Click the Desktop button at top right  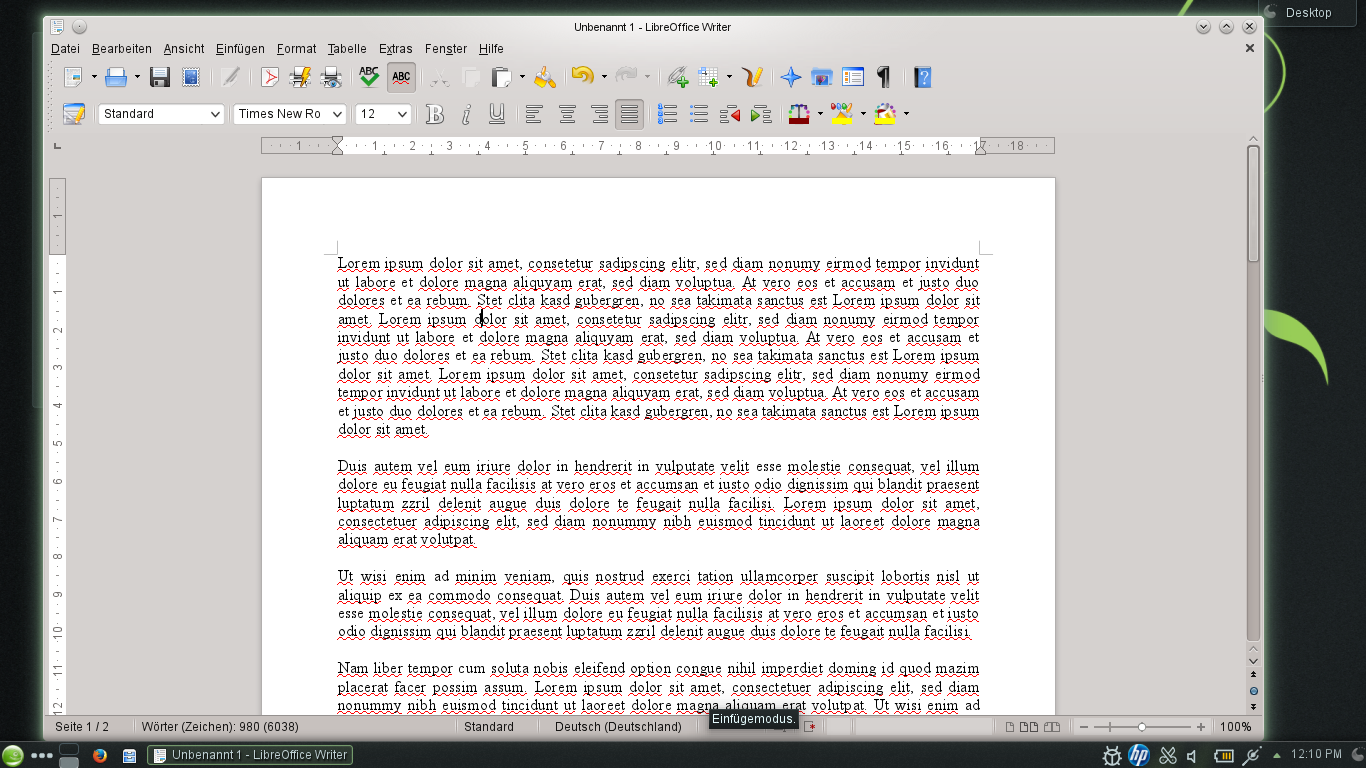click(1309, 12)
